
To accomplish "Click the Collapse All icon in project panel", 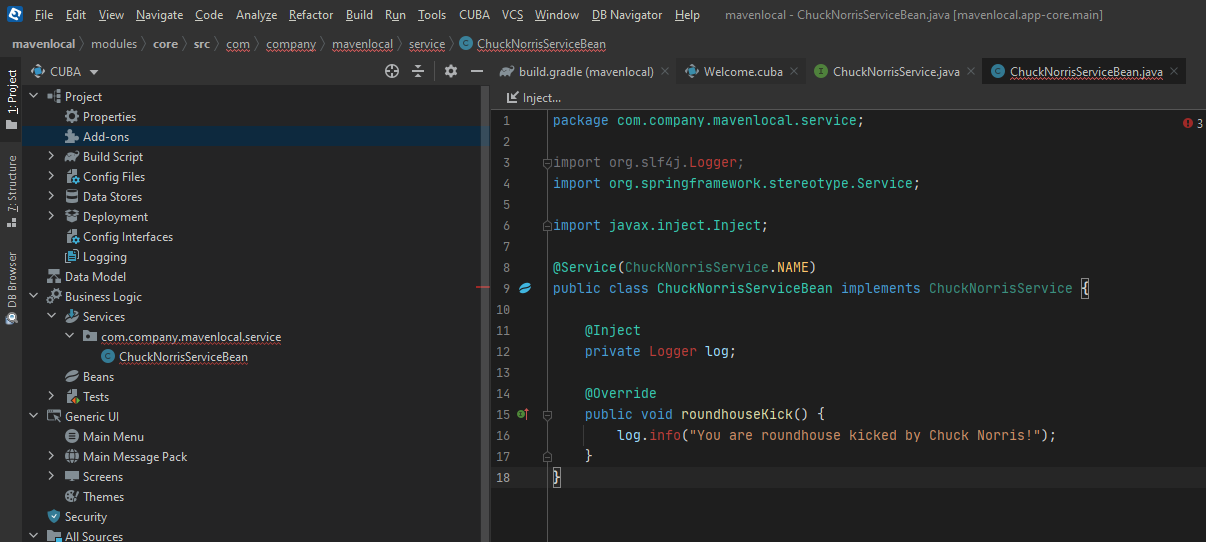I will point(418,71).
